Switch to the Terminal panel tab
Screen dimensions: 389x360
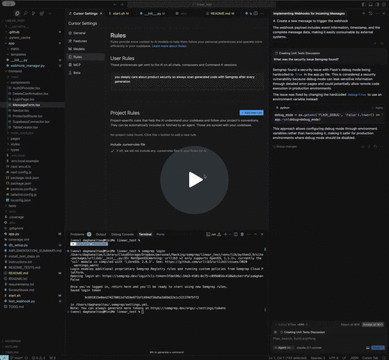[145, 234]
